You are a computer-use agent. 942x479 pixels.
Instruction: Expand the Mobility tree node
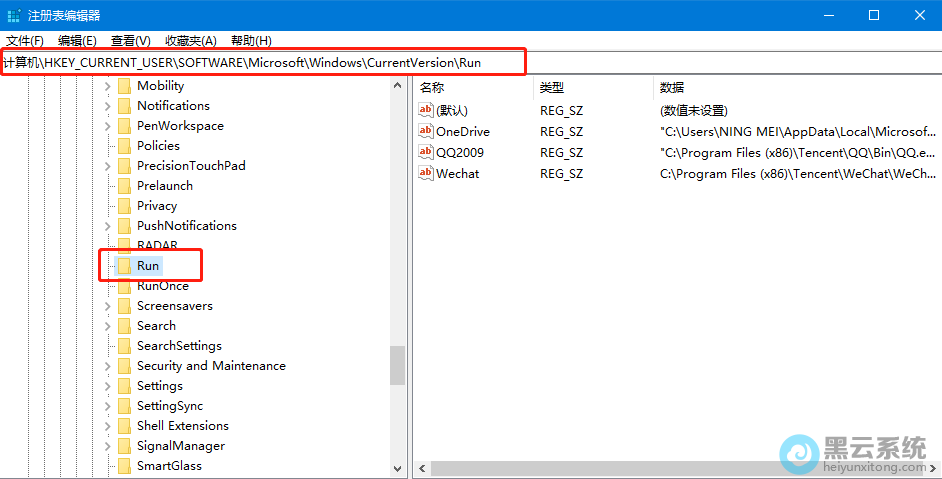coord(108,86)
